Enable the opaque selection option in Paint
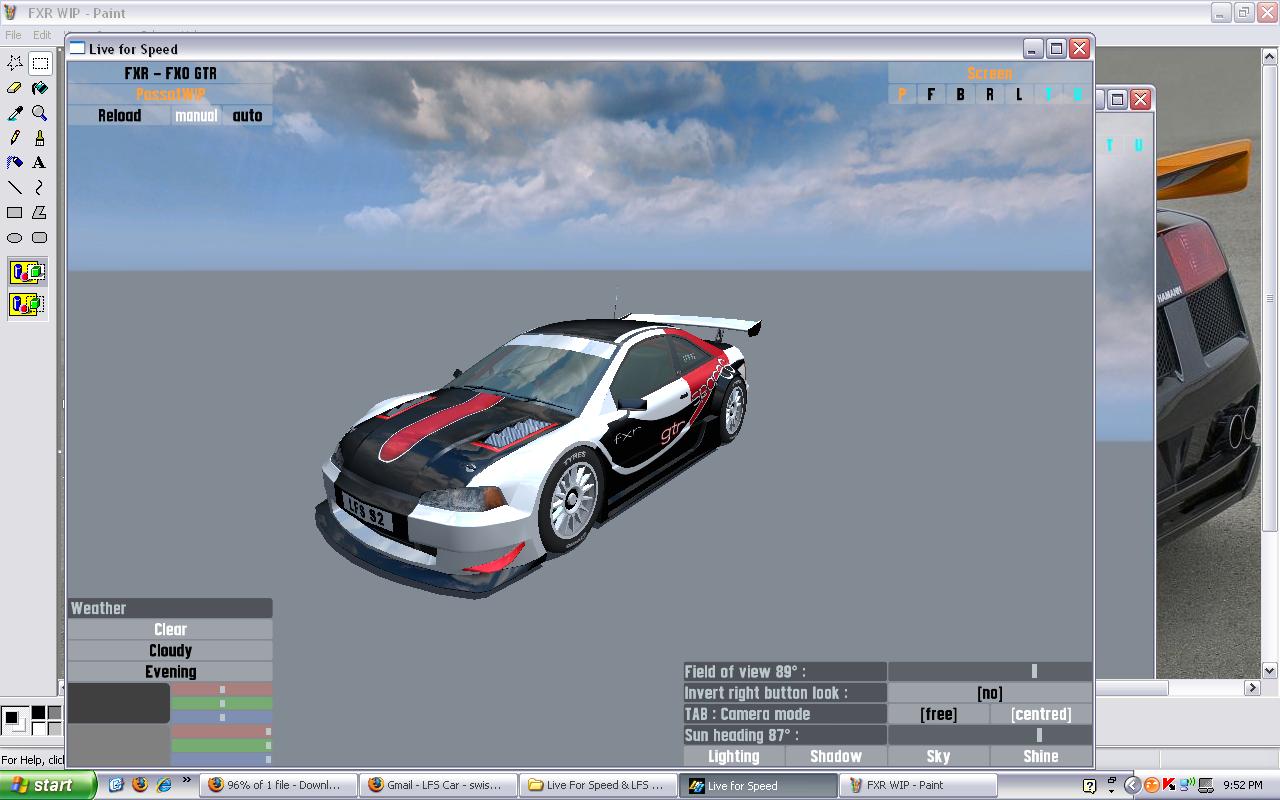 pos(27,272)
